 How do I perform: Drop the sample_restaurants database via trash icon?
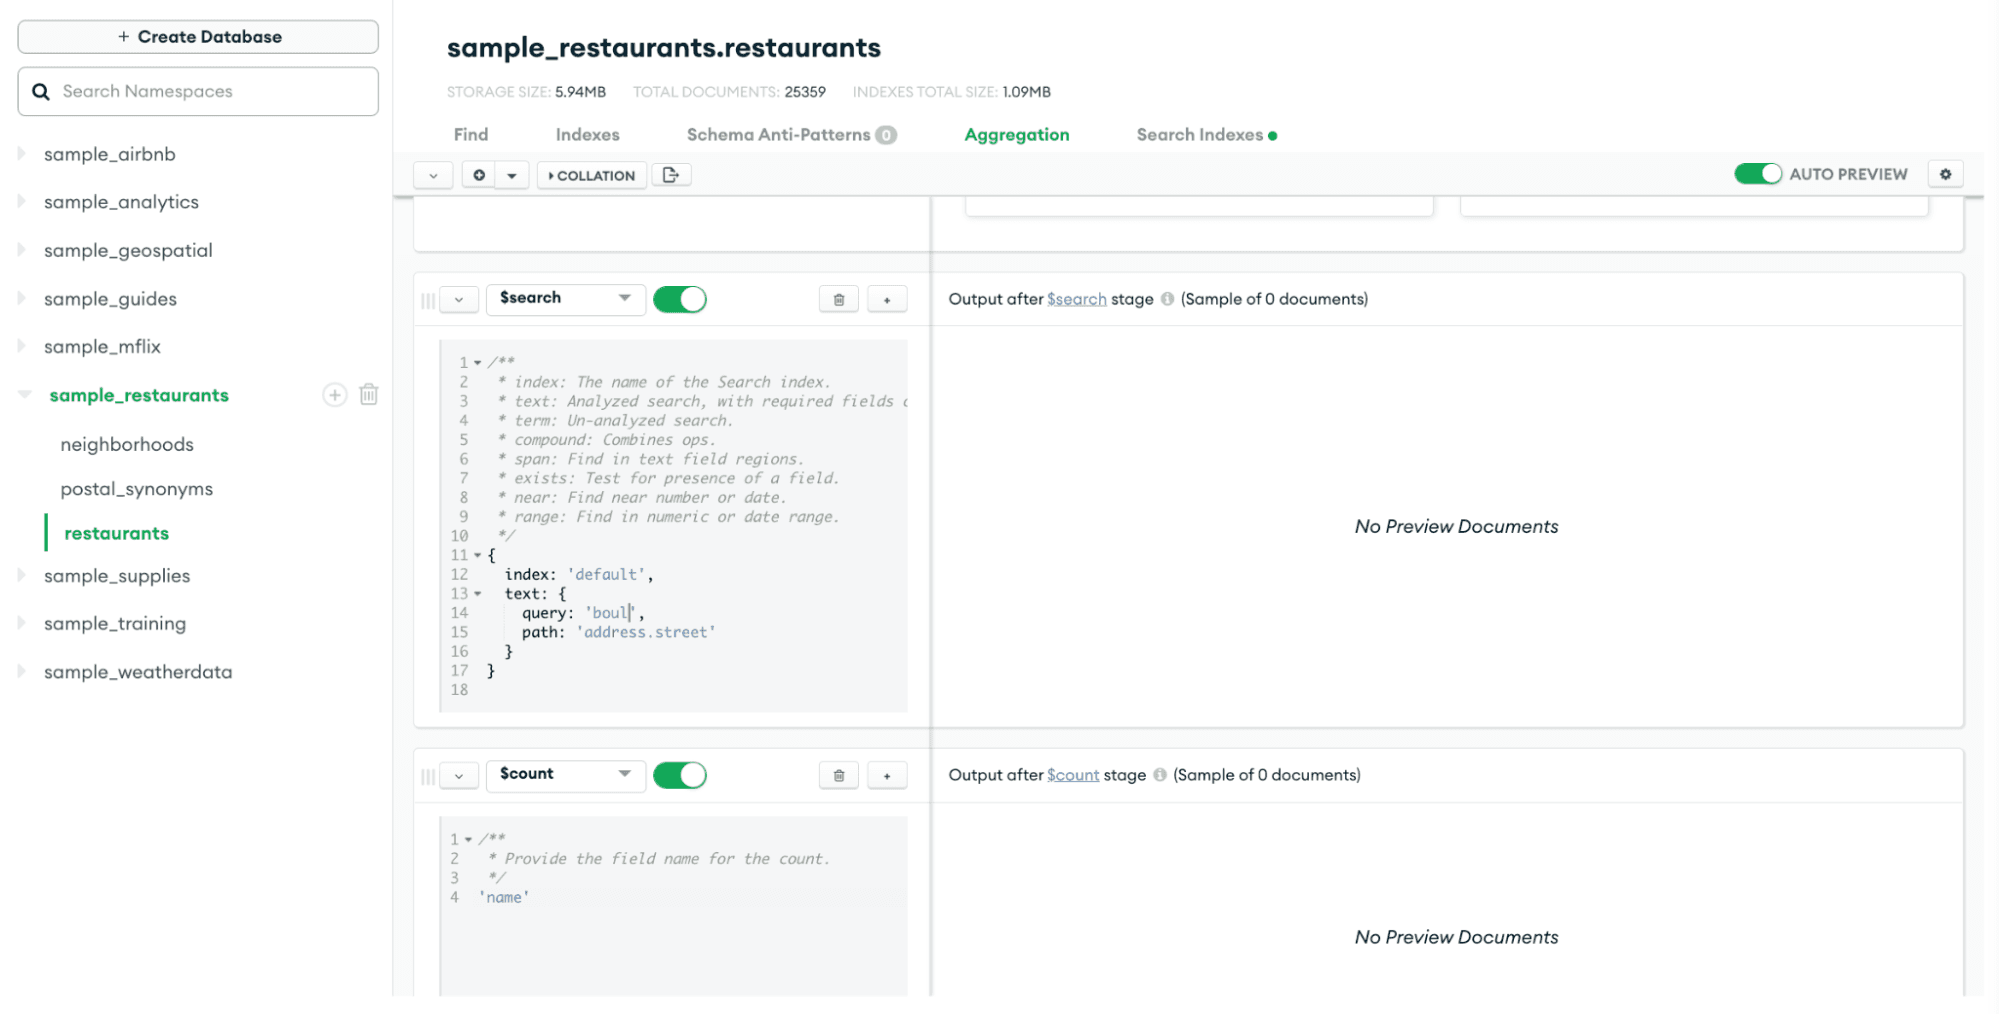tap(369, 395)
